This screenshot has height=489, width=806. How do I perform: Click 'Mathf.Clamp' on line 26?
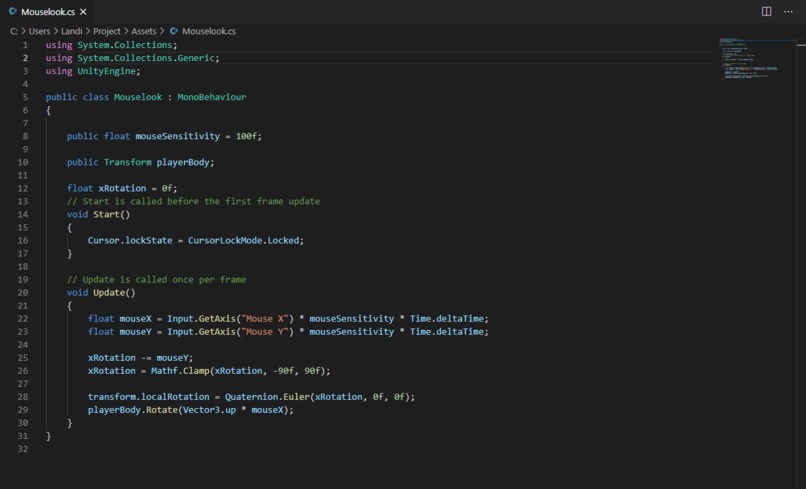[x=180, y=371]
